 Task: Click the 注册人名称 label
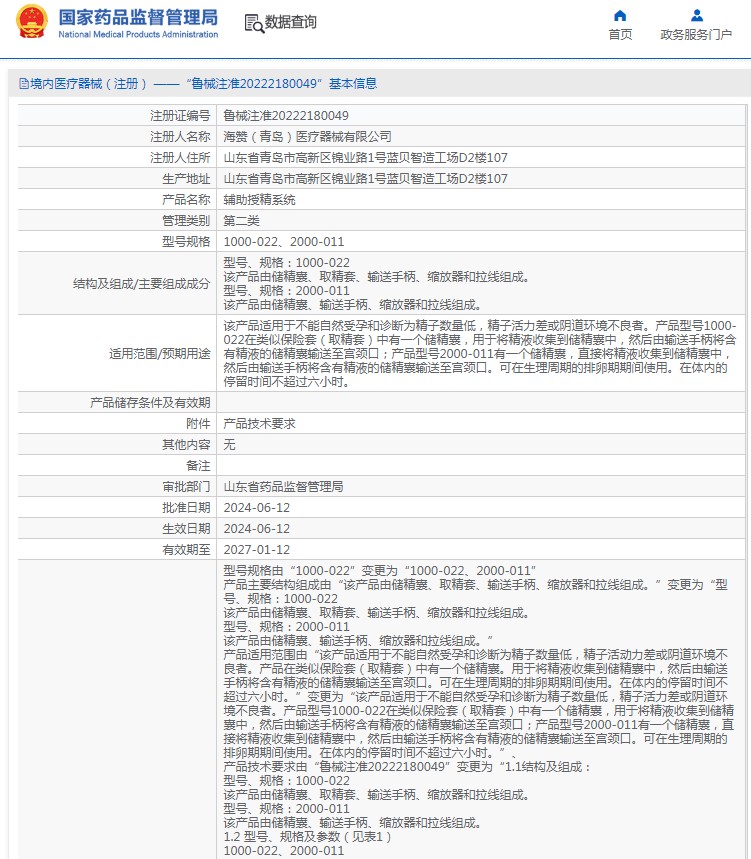[x=180, y=136]
